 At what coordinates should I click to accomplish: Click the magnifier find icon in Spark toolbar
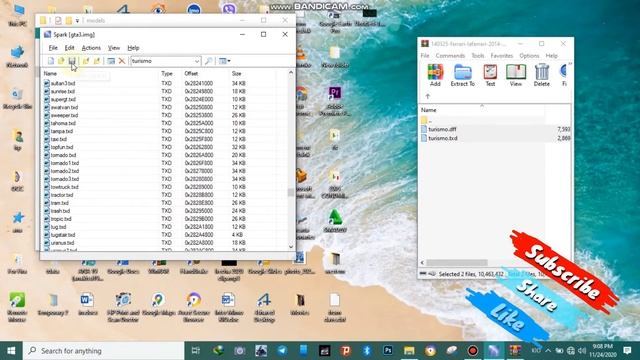209,61
